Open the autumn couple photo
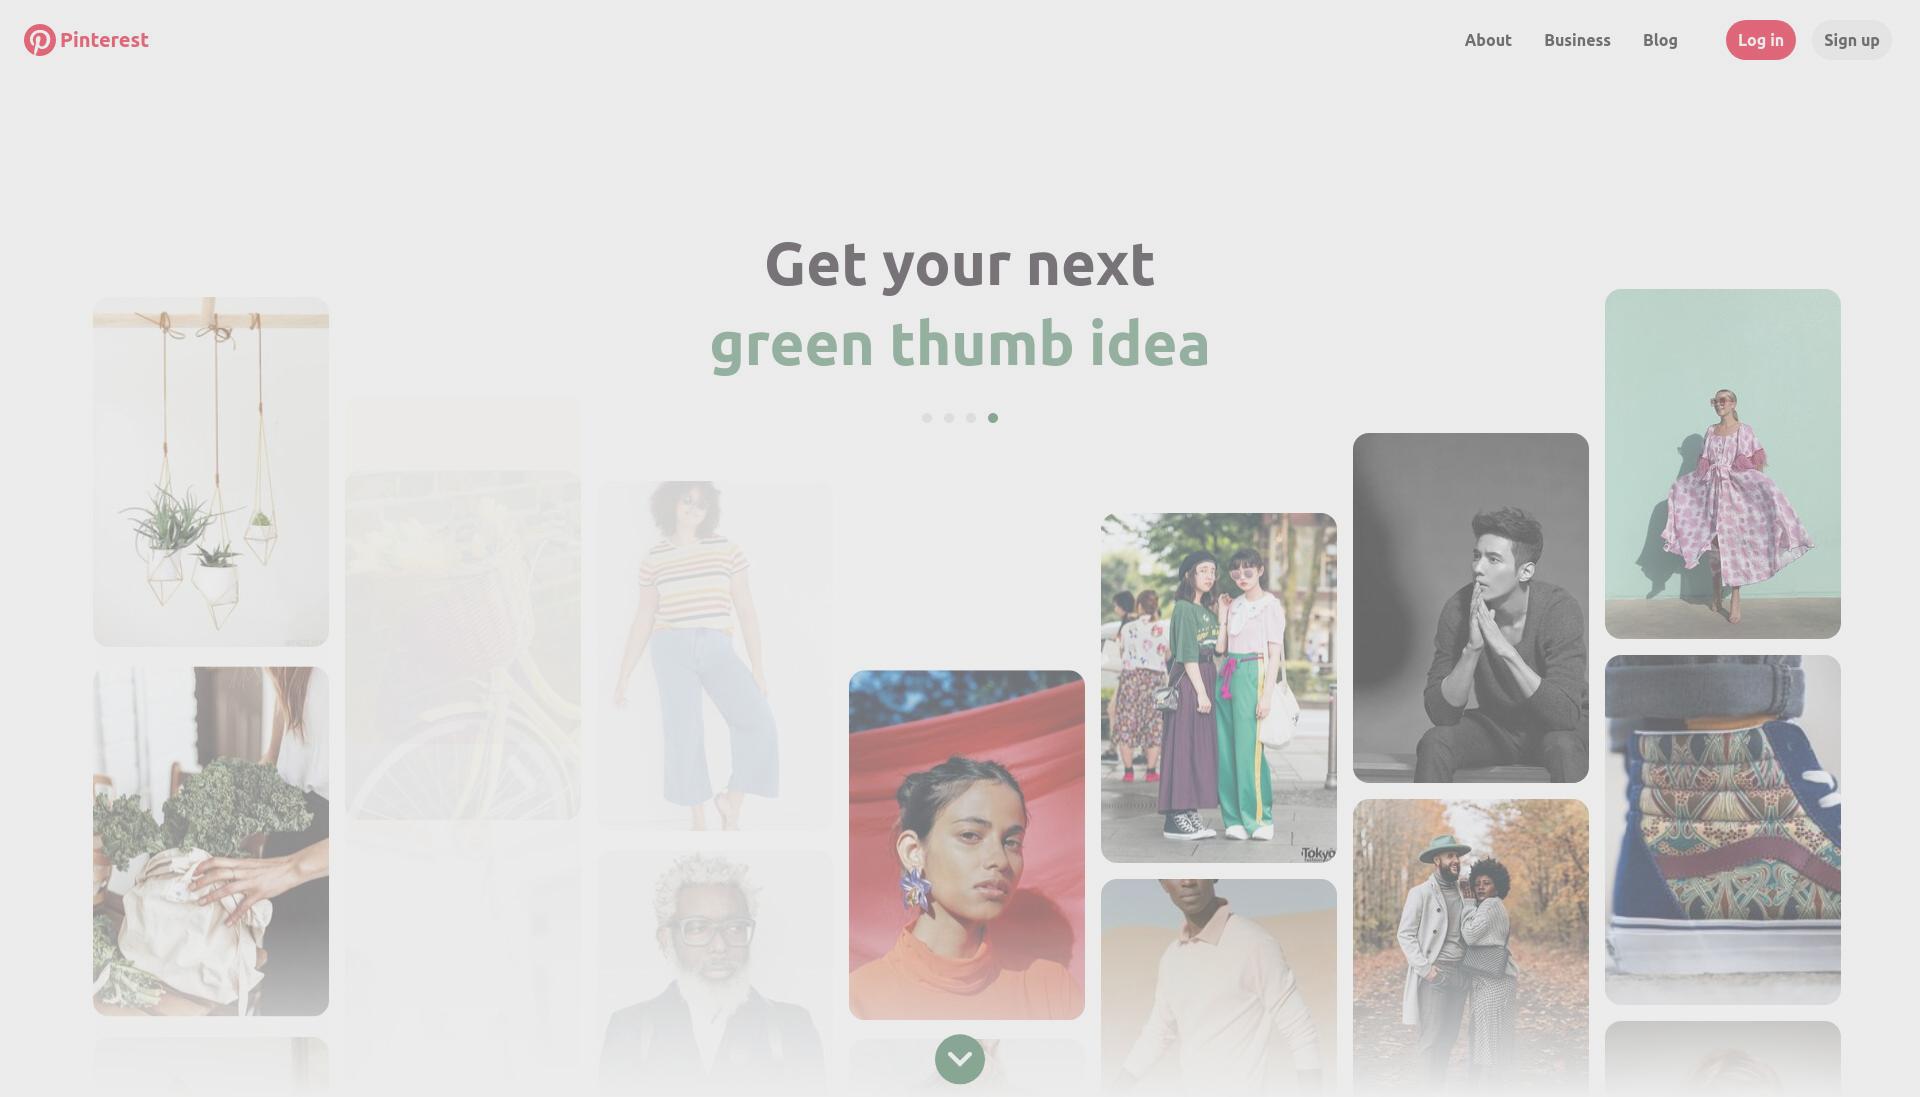 point(1471,946)
